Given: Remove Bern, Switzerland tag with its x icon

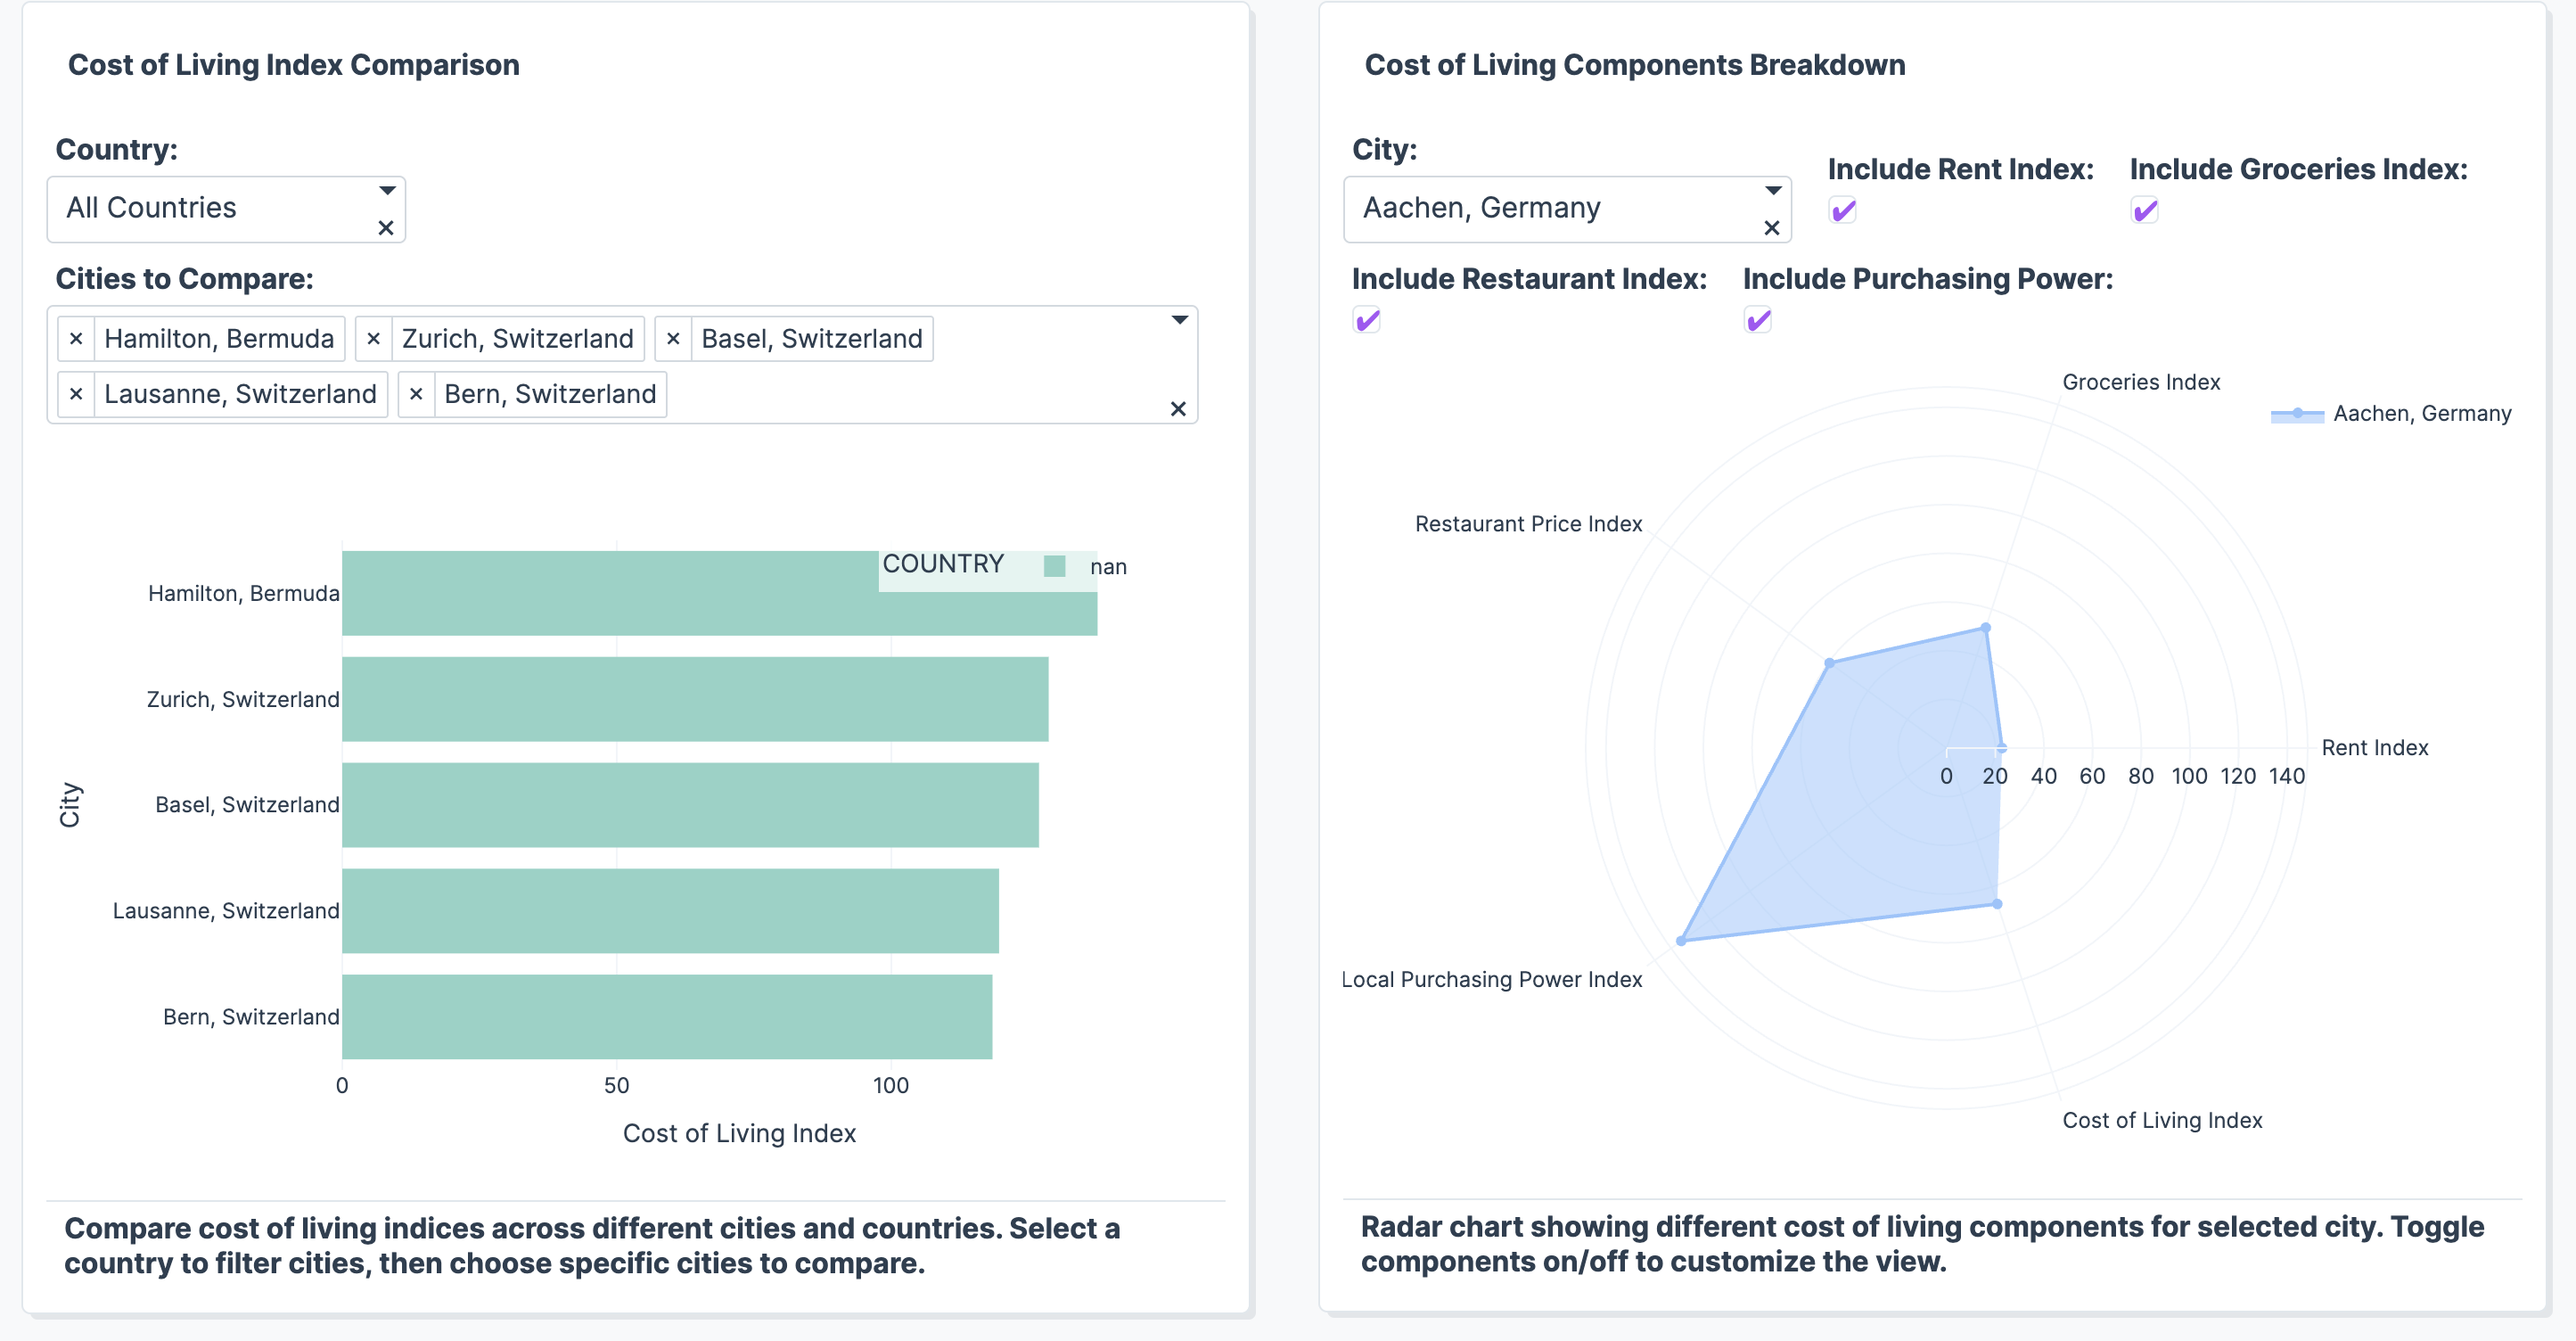Looking at the screenshot, I should [416, 394].
